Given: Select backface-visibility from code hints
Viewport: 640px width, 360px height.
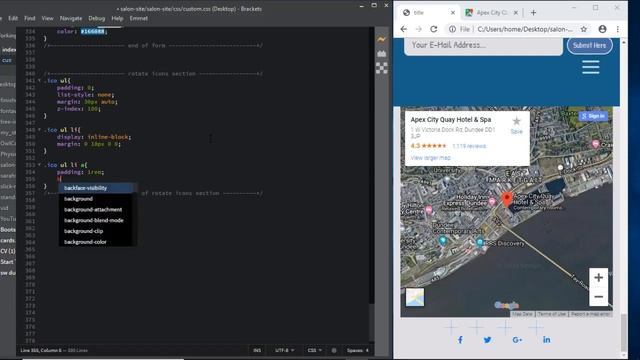Looking at the screenshot, I should coord(96,188).
